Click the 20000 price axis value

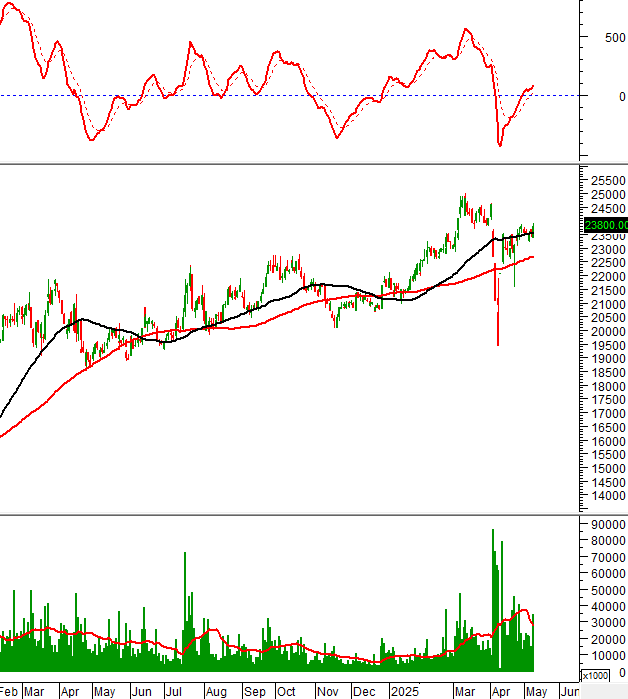tap(608, 332)
